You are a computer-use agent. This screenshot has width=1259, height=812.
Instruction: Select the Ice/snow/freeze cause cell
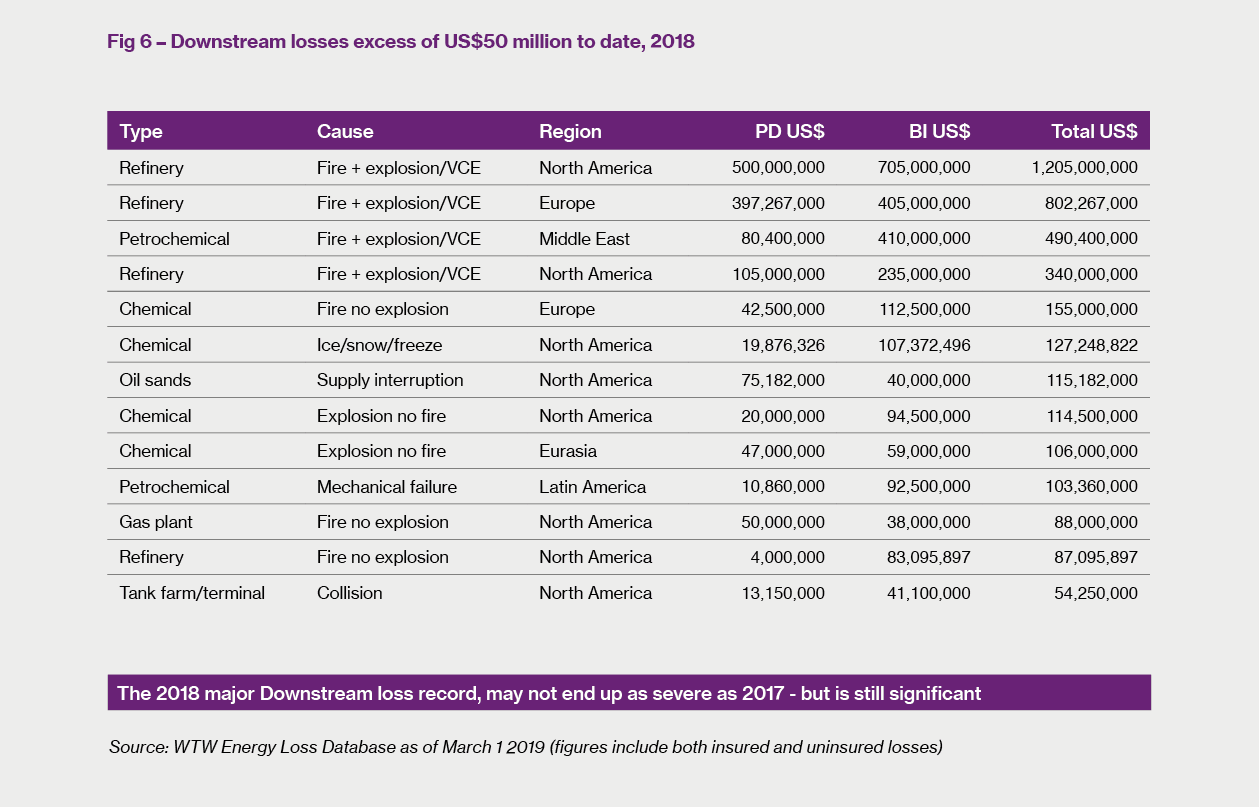click(379, 345)
